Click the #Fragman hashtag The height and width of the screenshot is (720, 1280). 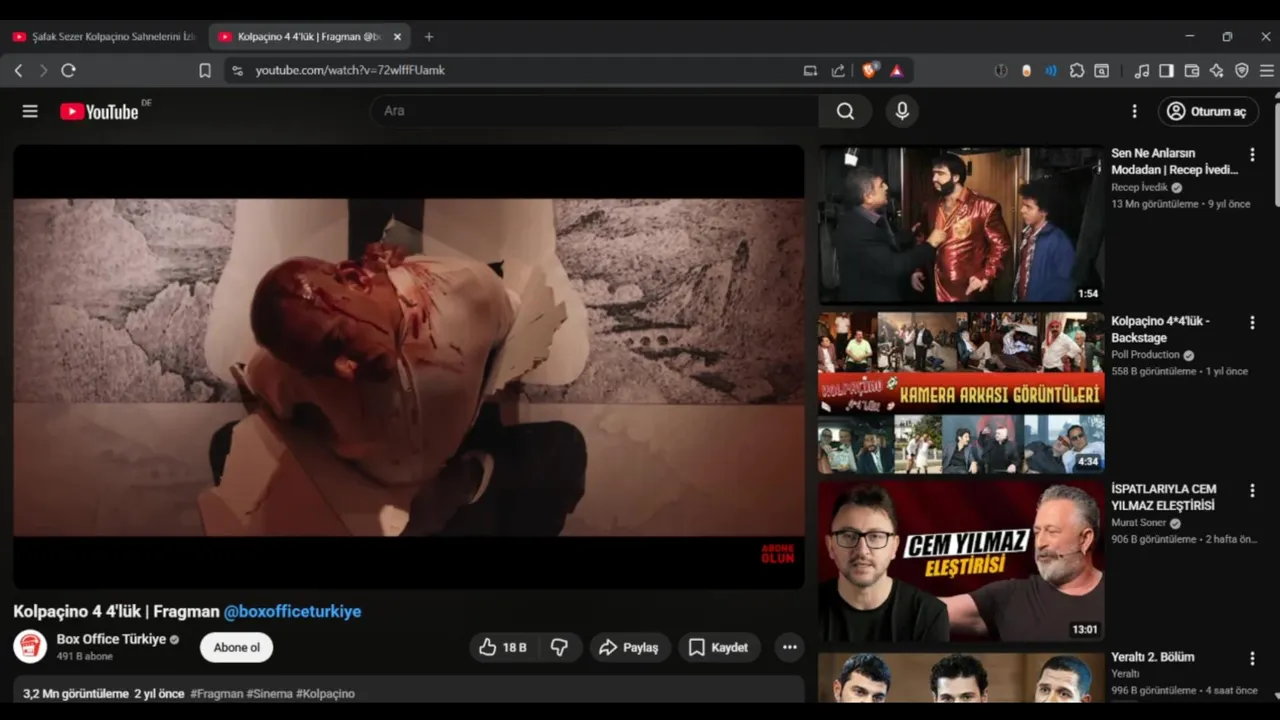click(x=216, y=693)
